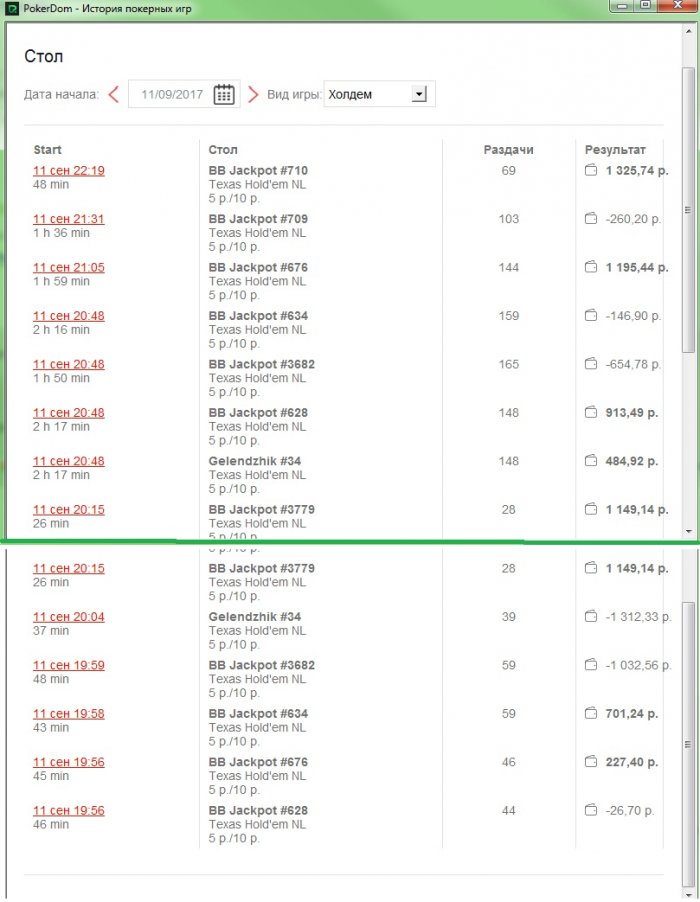Click wallet icon next to -1 032,56 р.

pyautogui.click(x=591, y=664)
